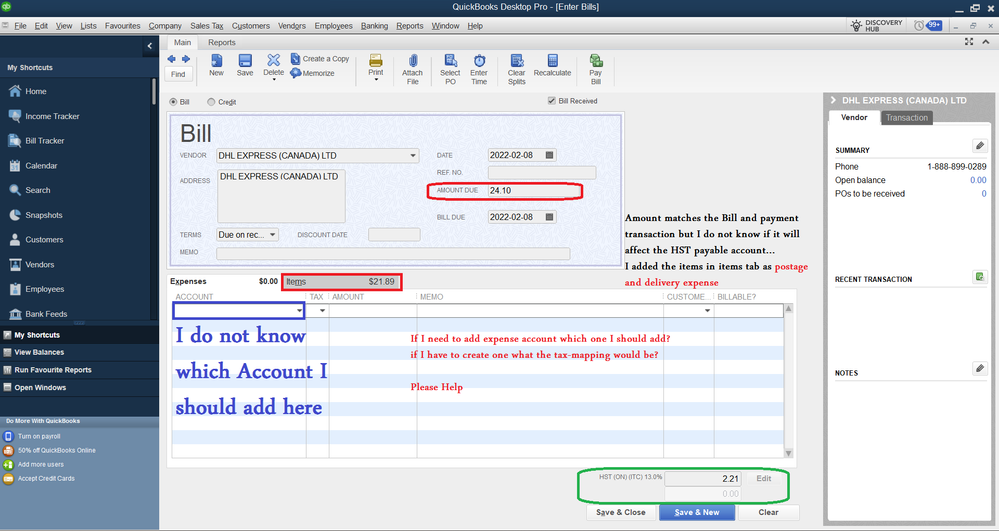Click the Clear button
999x531 pixels.
pos(768,513)
